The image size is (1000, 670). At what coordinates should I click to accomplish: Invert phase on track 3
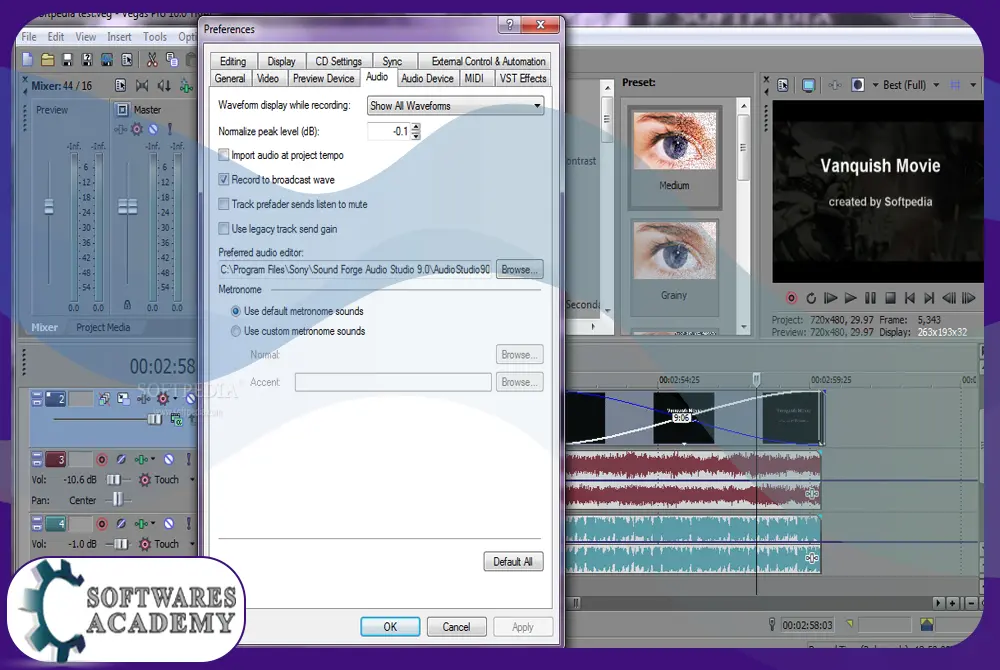coord(121,459)
